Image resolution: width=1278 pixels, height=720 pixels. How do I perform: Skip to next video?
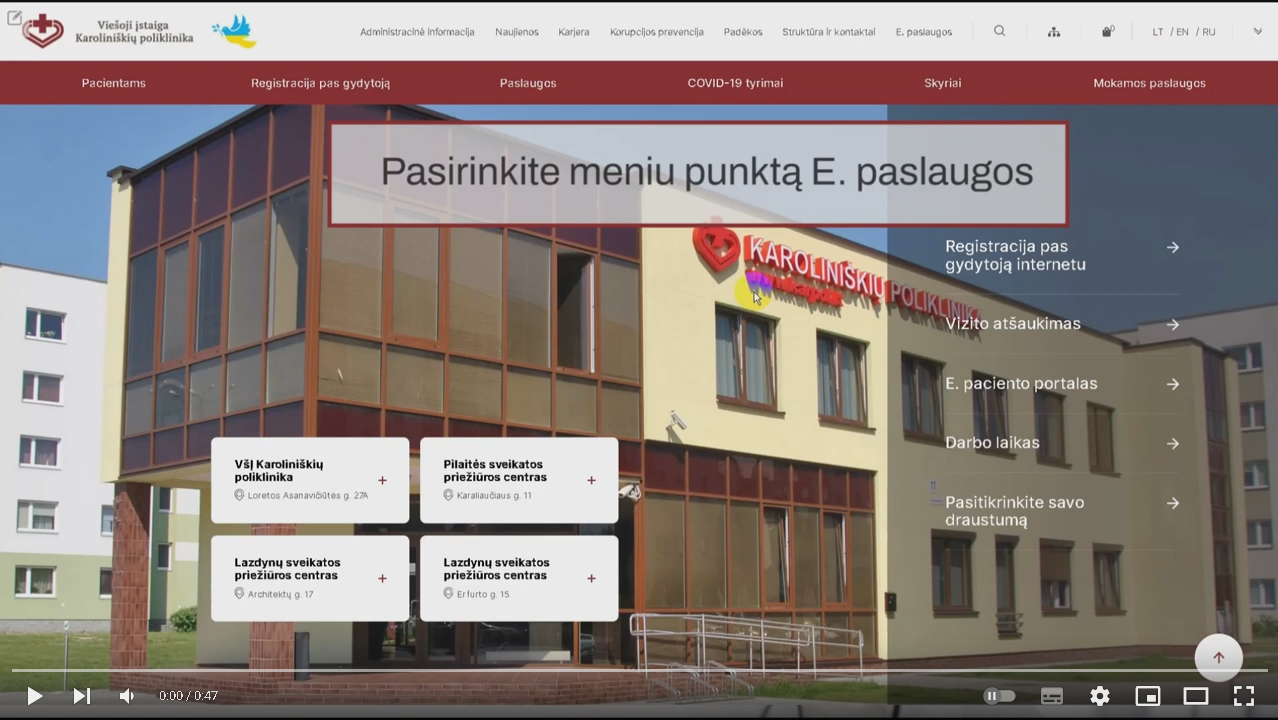coord(82,696)
